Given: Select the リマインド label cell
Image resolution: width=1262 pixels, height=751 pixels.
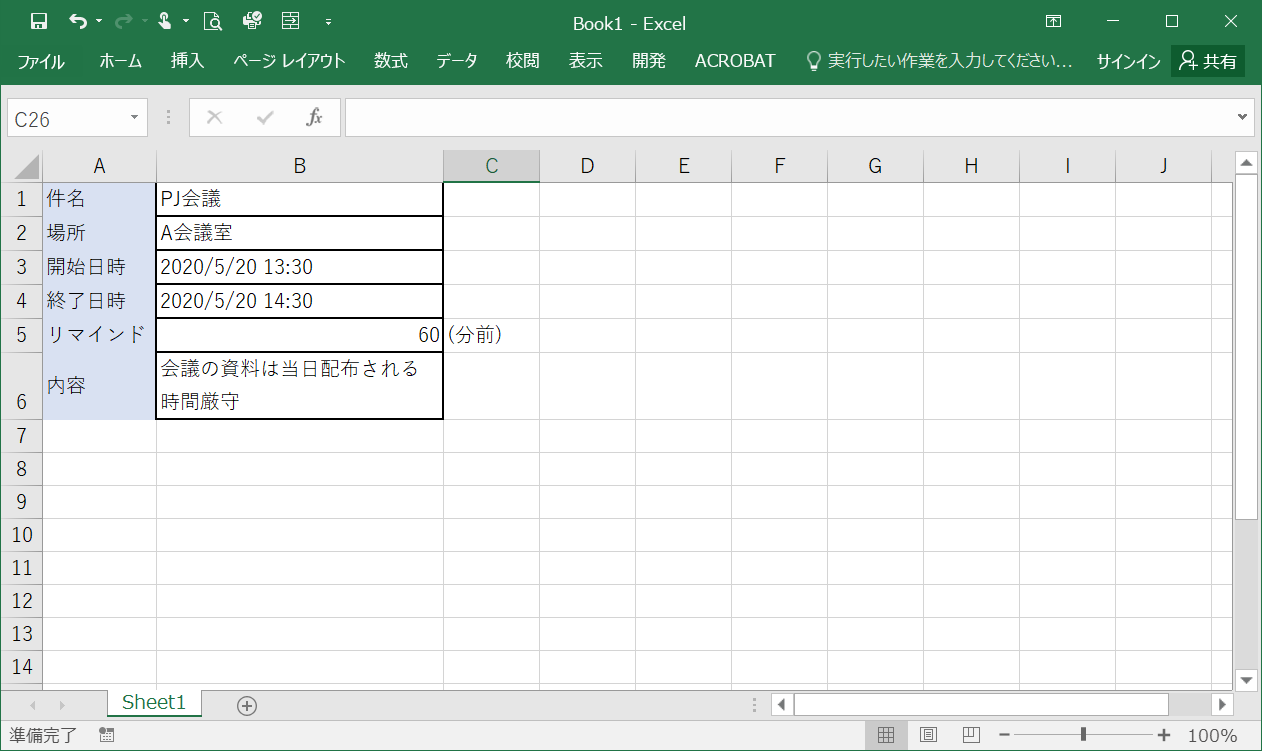Looking at the screenshot, I should 99,335.
